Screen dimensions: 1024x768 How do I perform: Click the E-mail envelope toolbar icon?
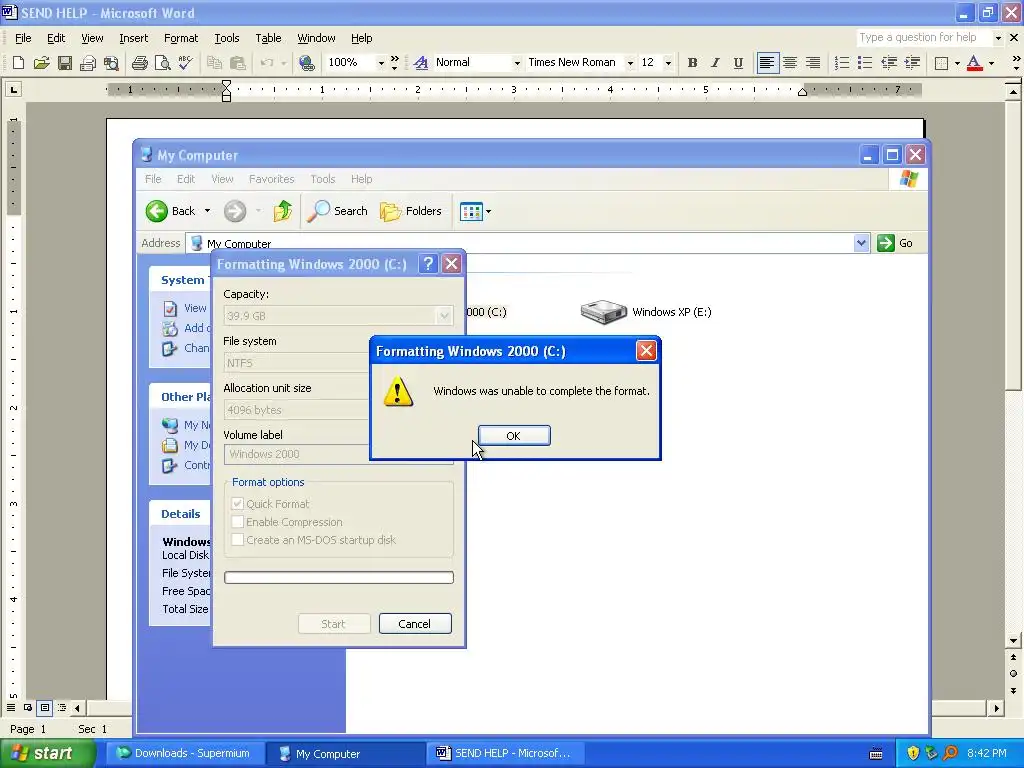click(x=88, y=63)
